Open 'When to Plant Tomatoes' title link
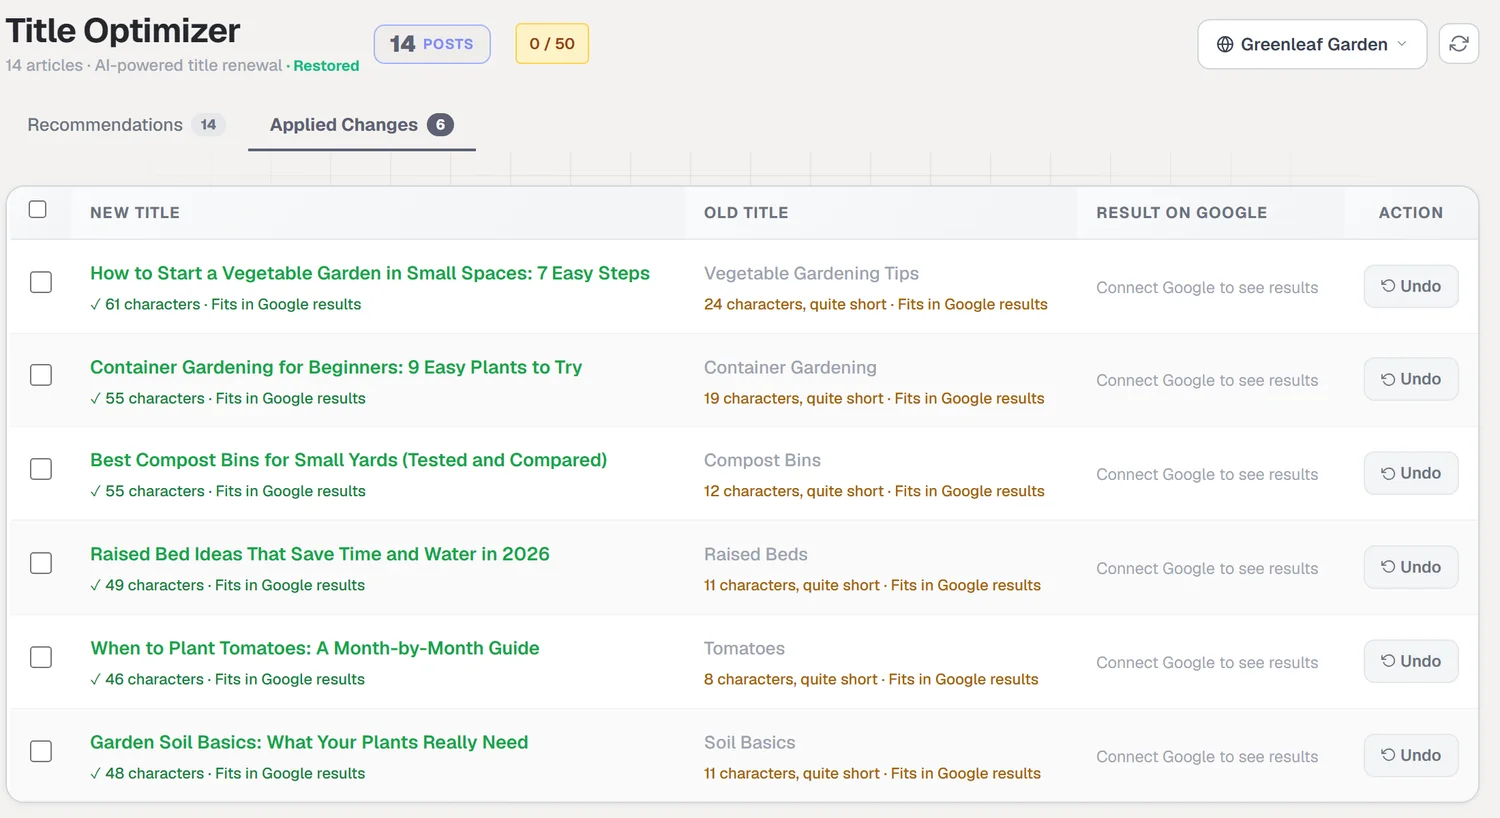Screen dimensions: 1500x818 click(x=315, y=648)
